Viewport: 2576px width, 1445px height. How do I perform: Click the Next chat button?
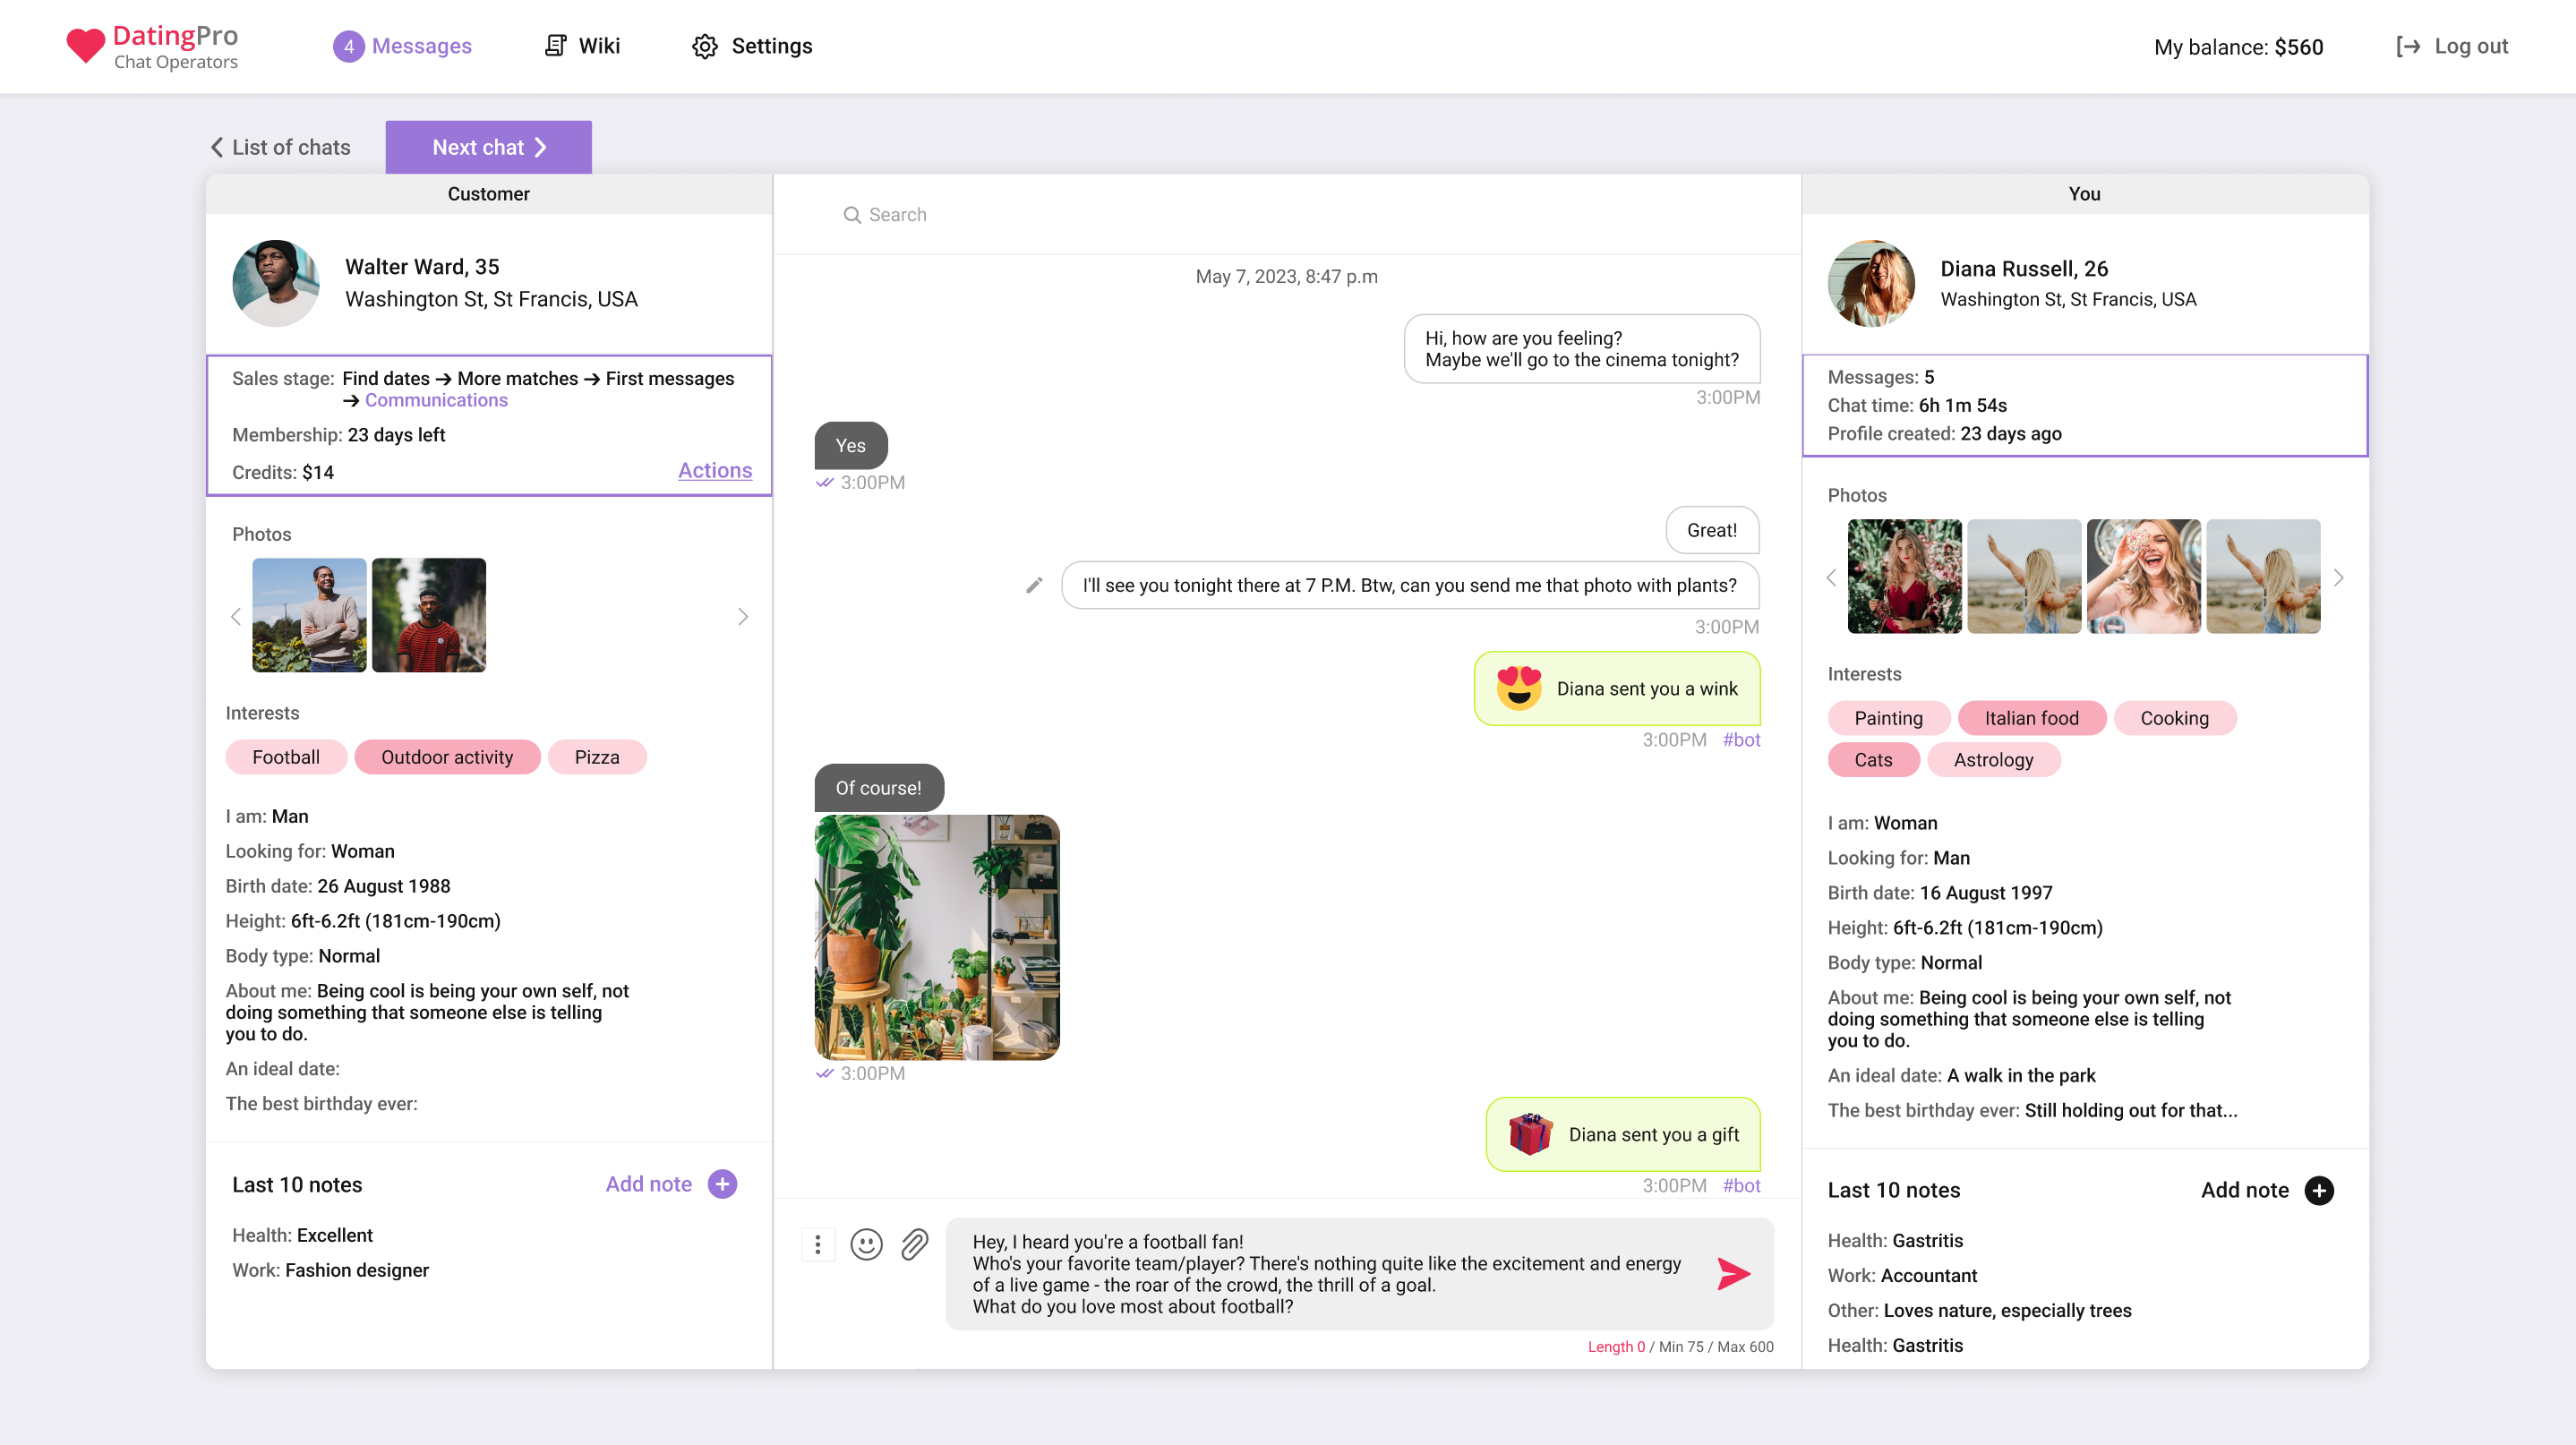click(x=488, y=147)
